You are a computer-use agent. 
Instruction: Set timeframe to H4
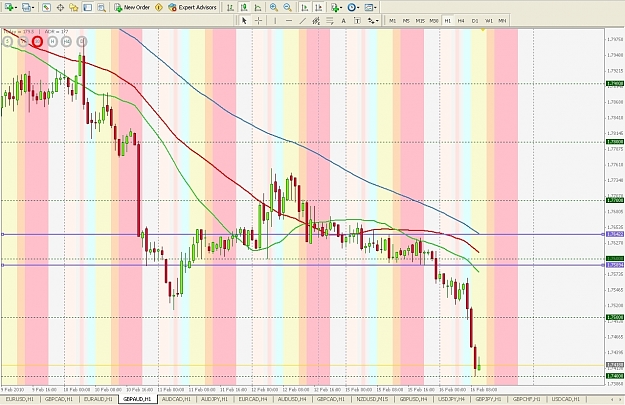click(461, 21)
